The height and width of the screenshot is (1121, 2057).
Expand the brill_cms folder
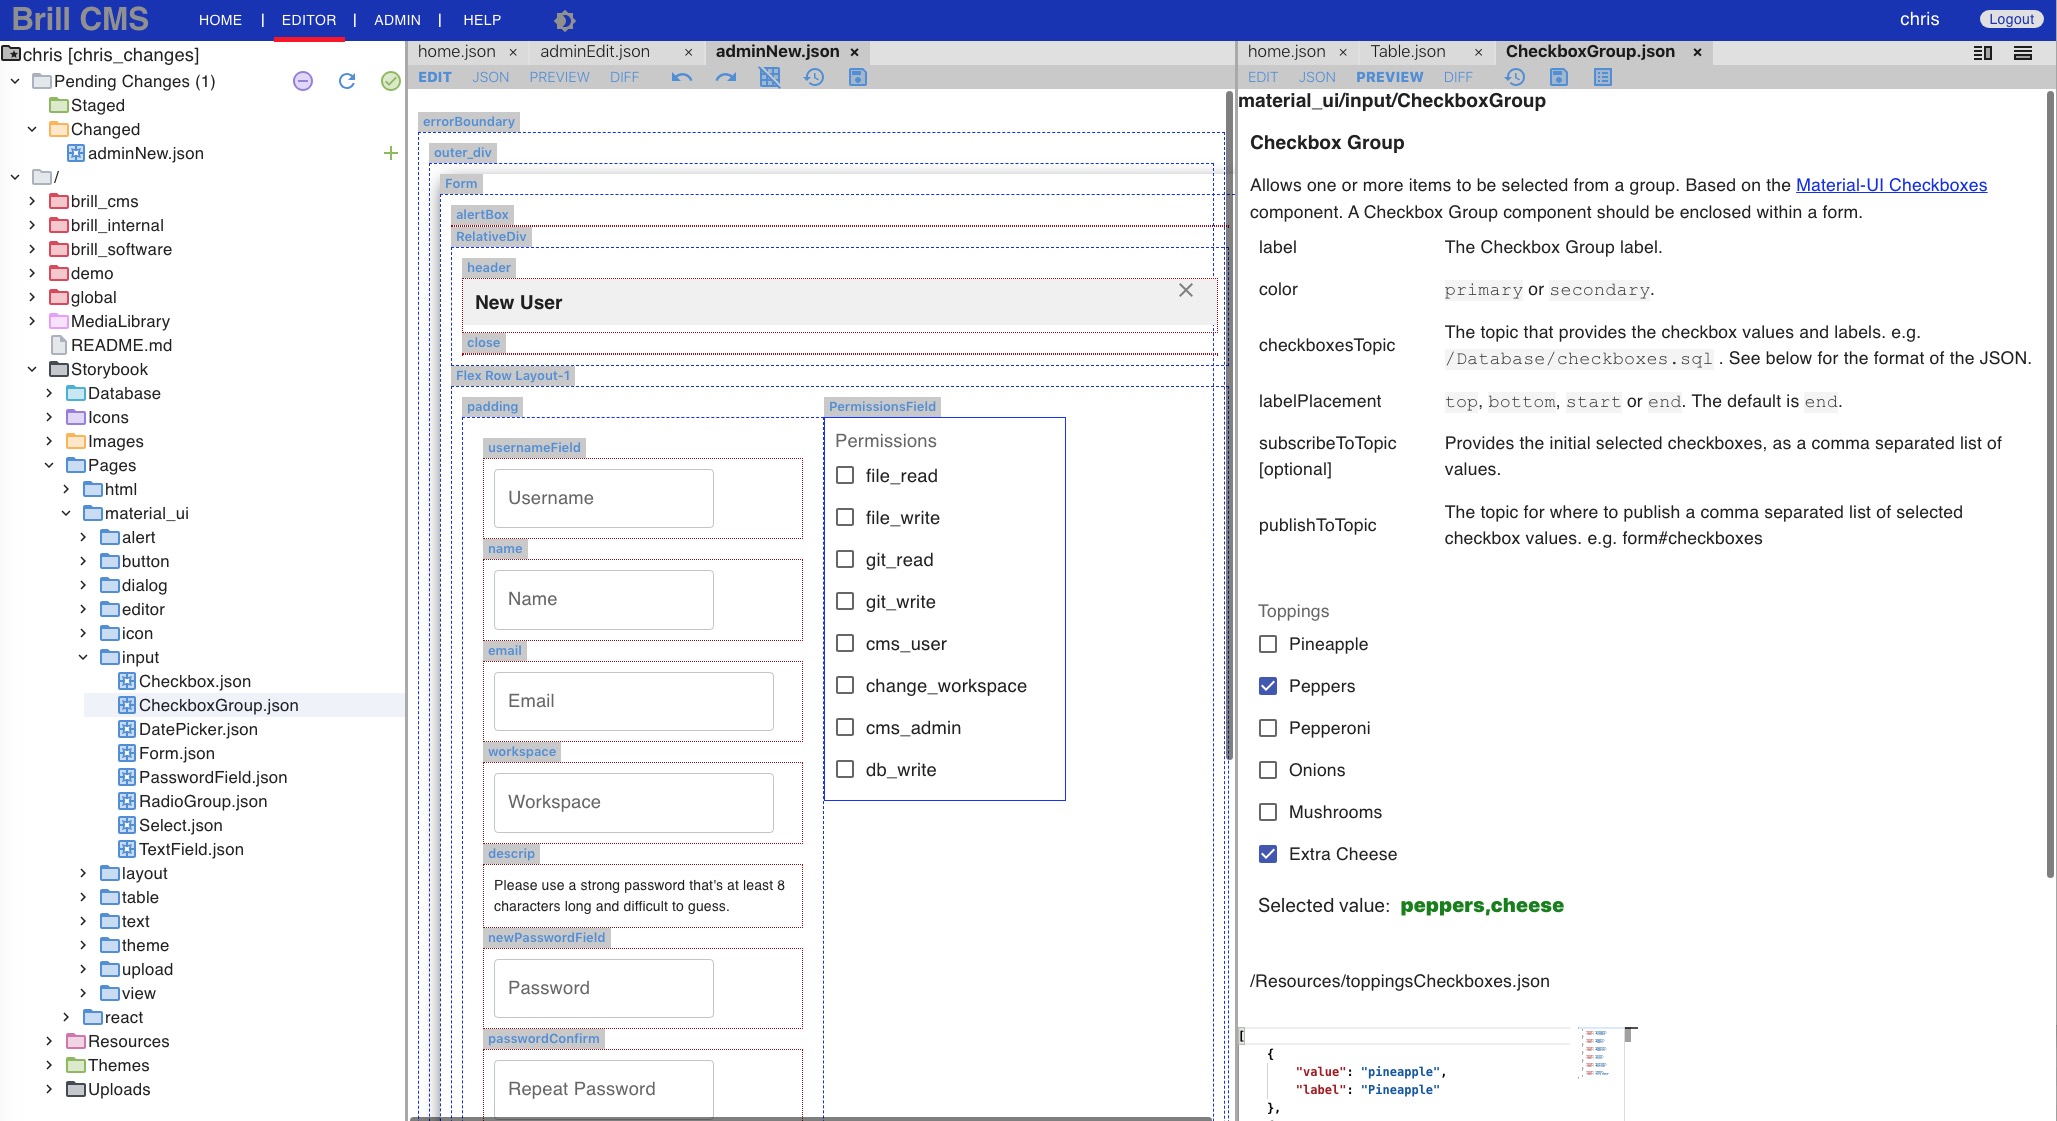pyautogui.click(x=32, y=201)
